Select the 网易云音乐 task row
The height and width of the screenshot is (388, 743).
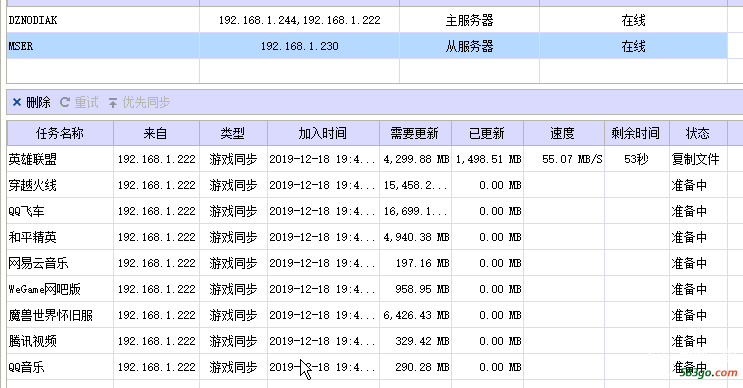(367, 263)
